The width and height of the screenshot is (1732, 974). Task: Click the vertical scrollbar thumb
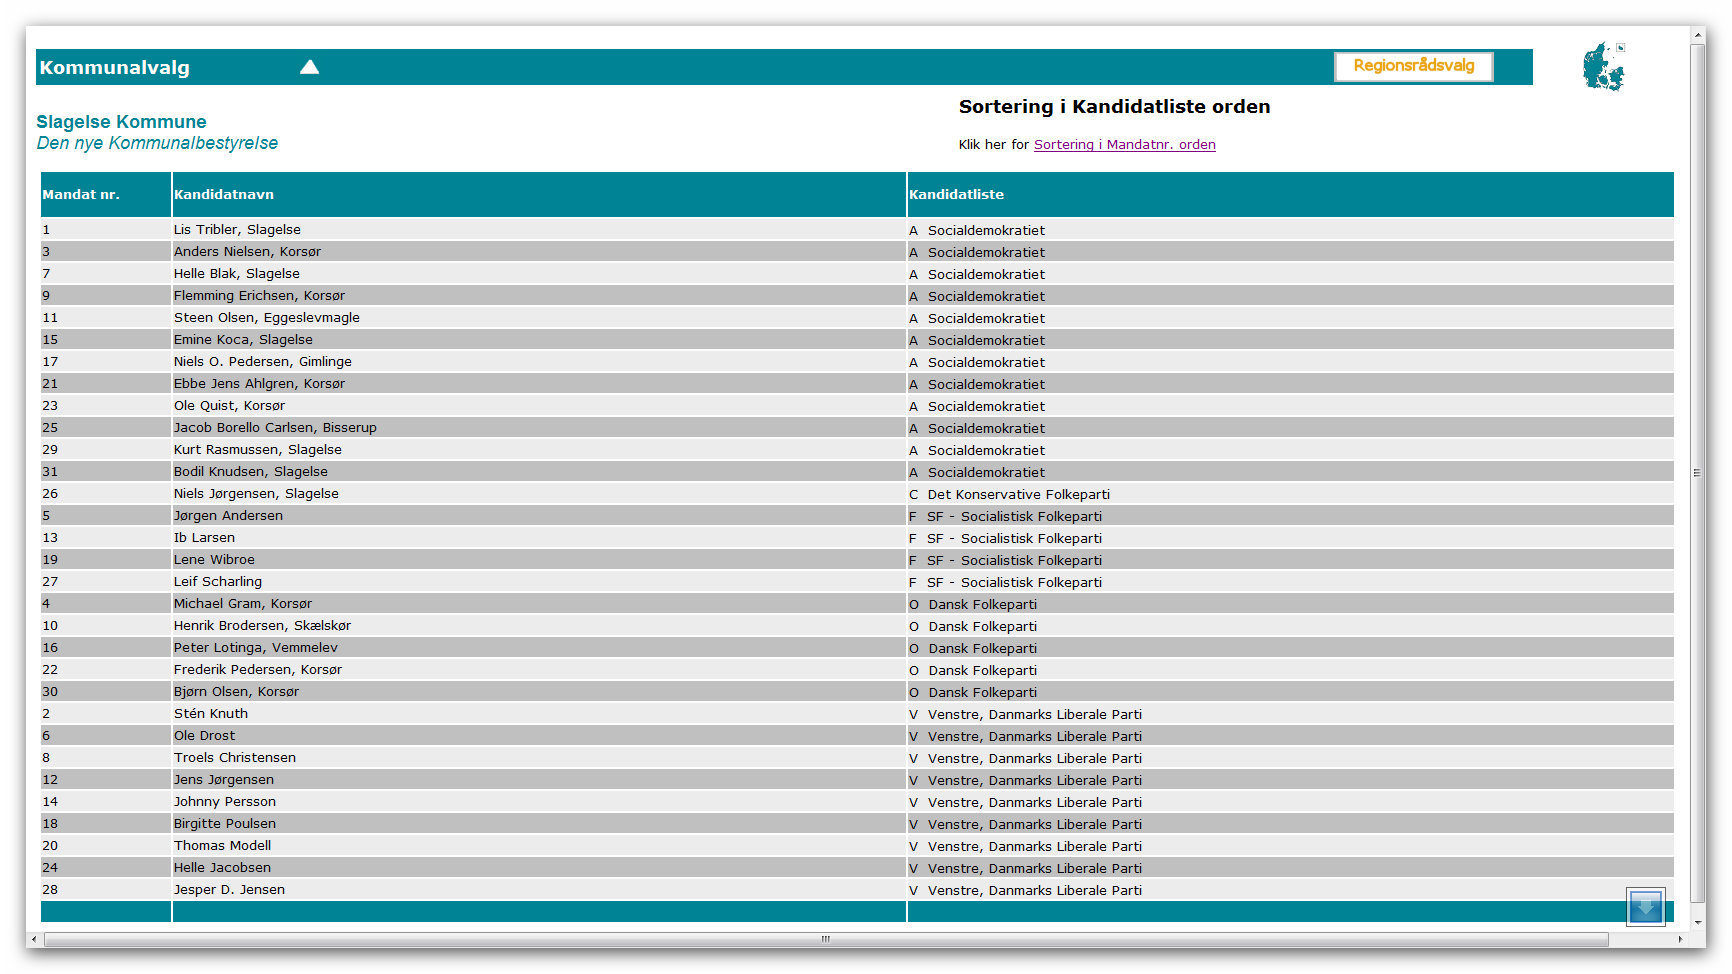(1697, 473)
